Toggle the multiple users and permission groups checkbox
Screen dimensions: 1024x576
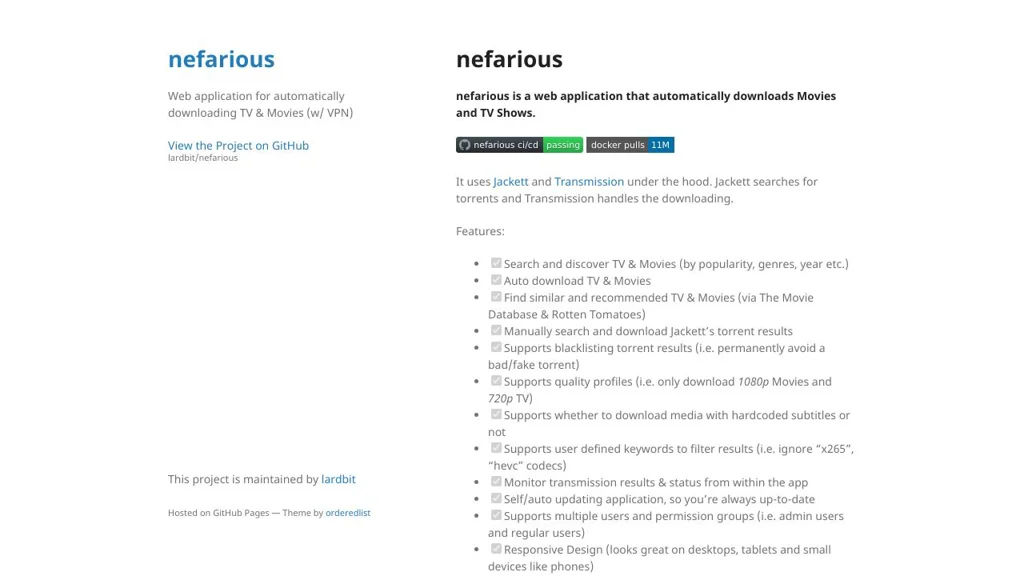point(496,515)
